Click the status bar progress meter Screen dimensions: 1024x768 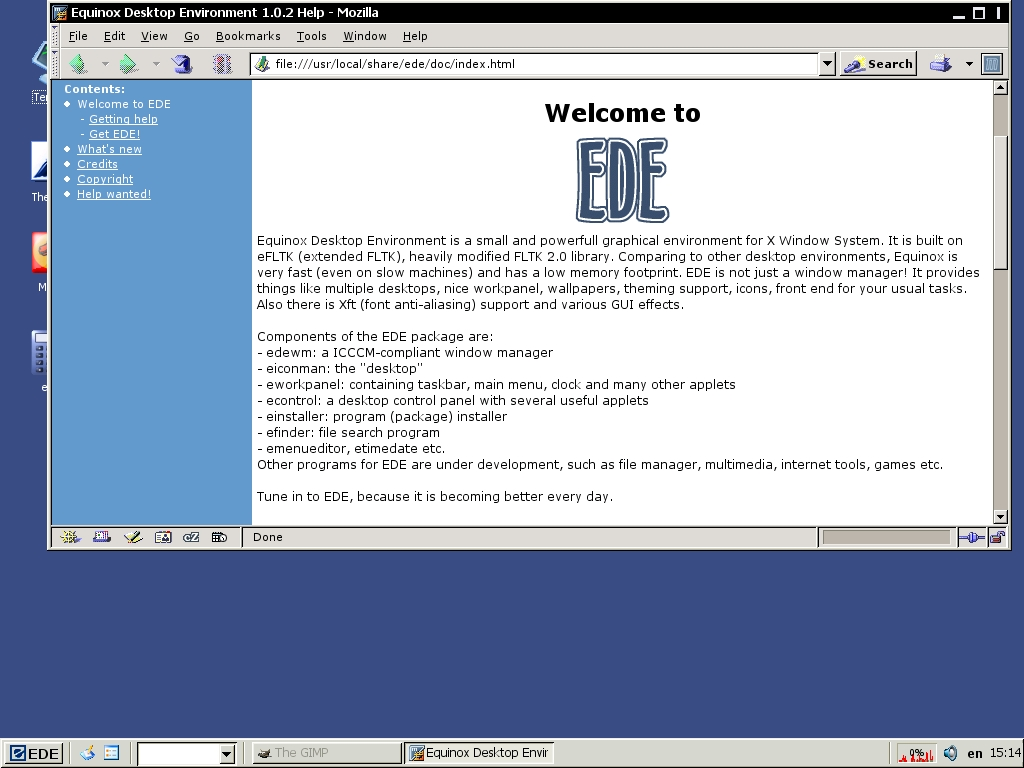(886, 537)
